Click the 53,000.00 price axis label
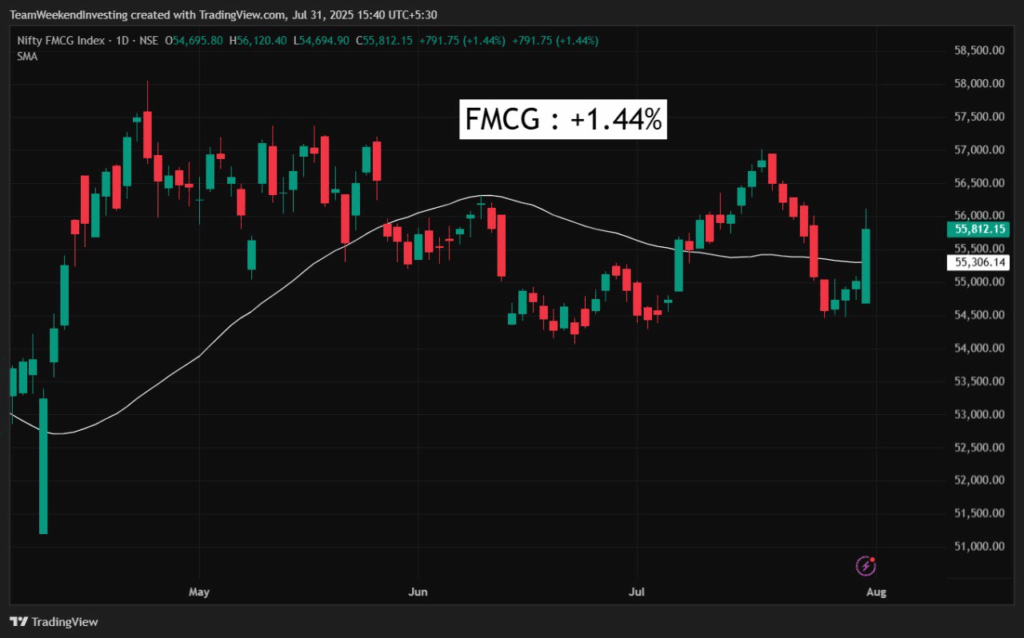 [979, 414]
